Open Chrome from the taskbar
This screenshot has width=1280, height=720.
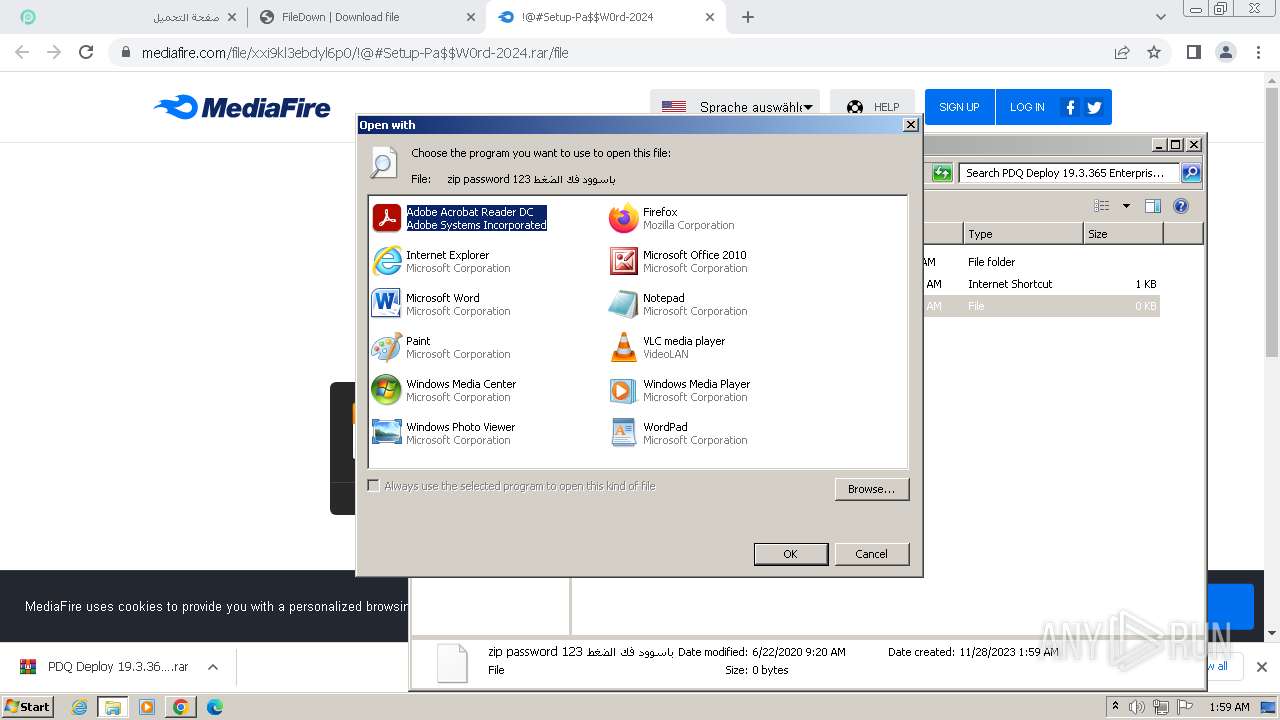[180, 707]
